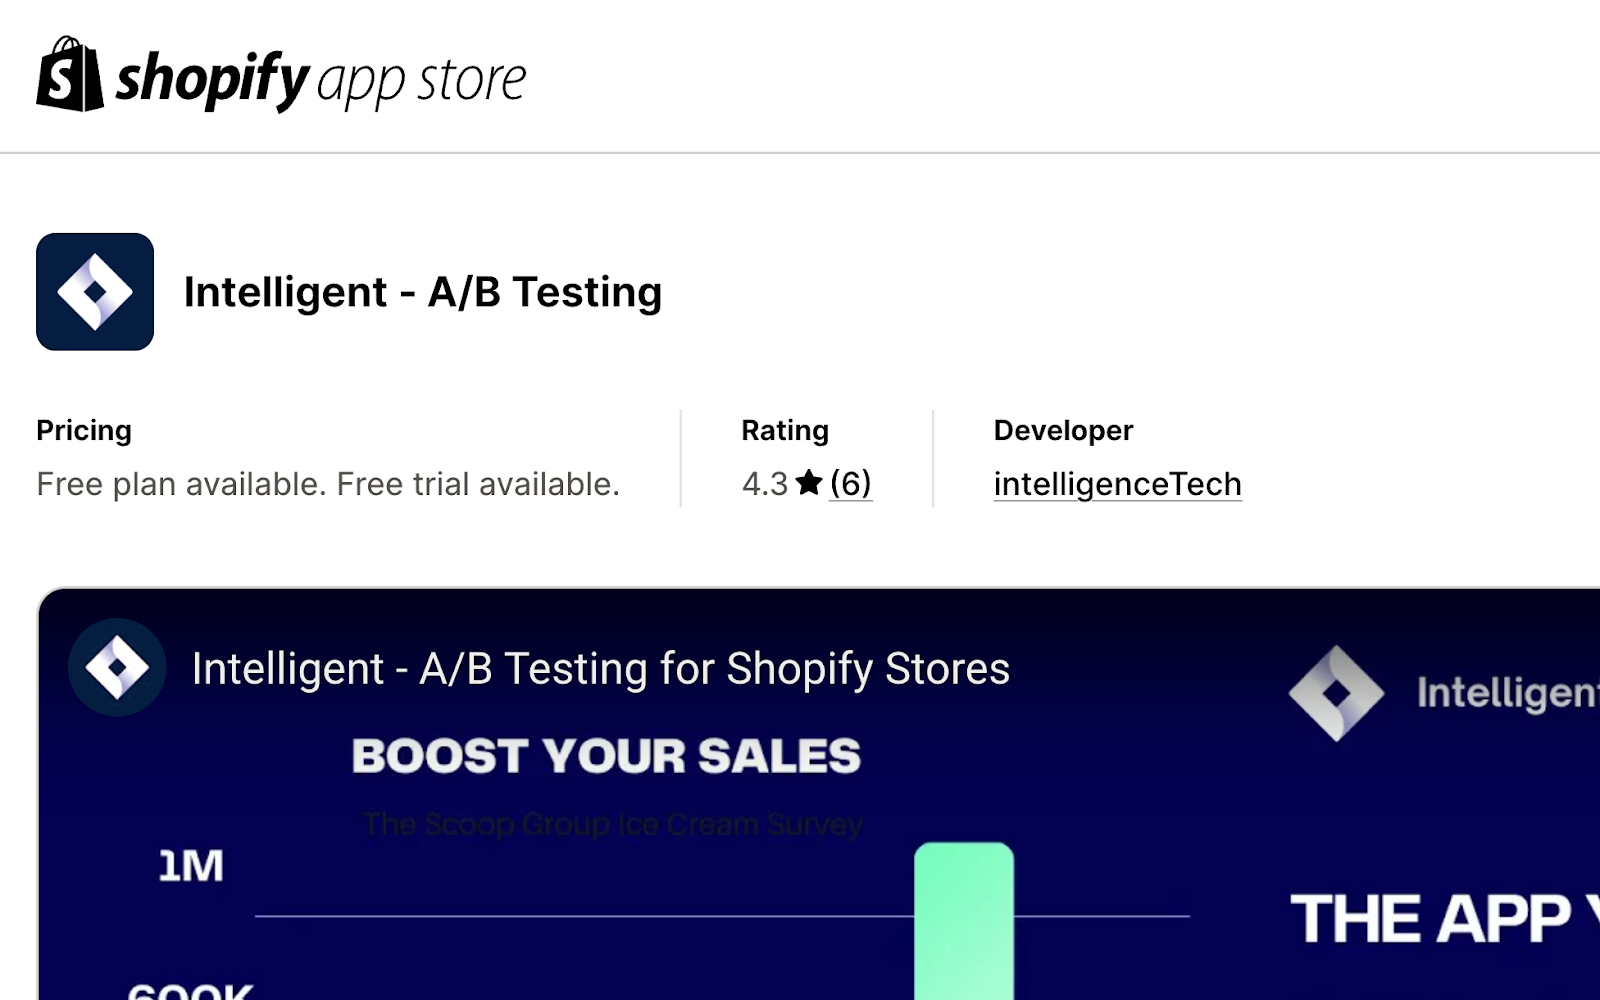Open the six reviews link
This screenshot has height=1000, width=1600.
pos(851,484)
